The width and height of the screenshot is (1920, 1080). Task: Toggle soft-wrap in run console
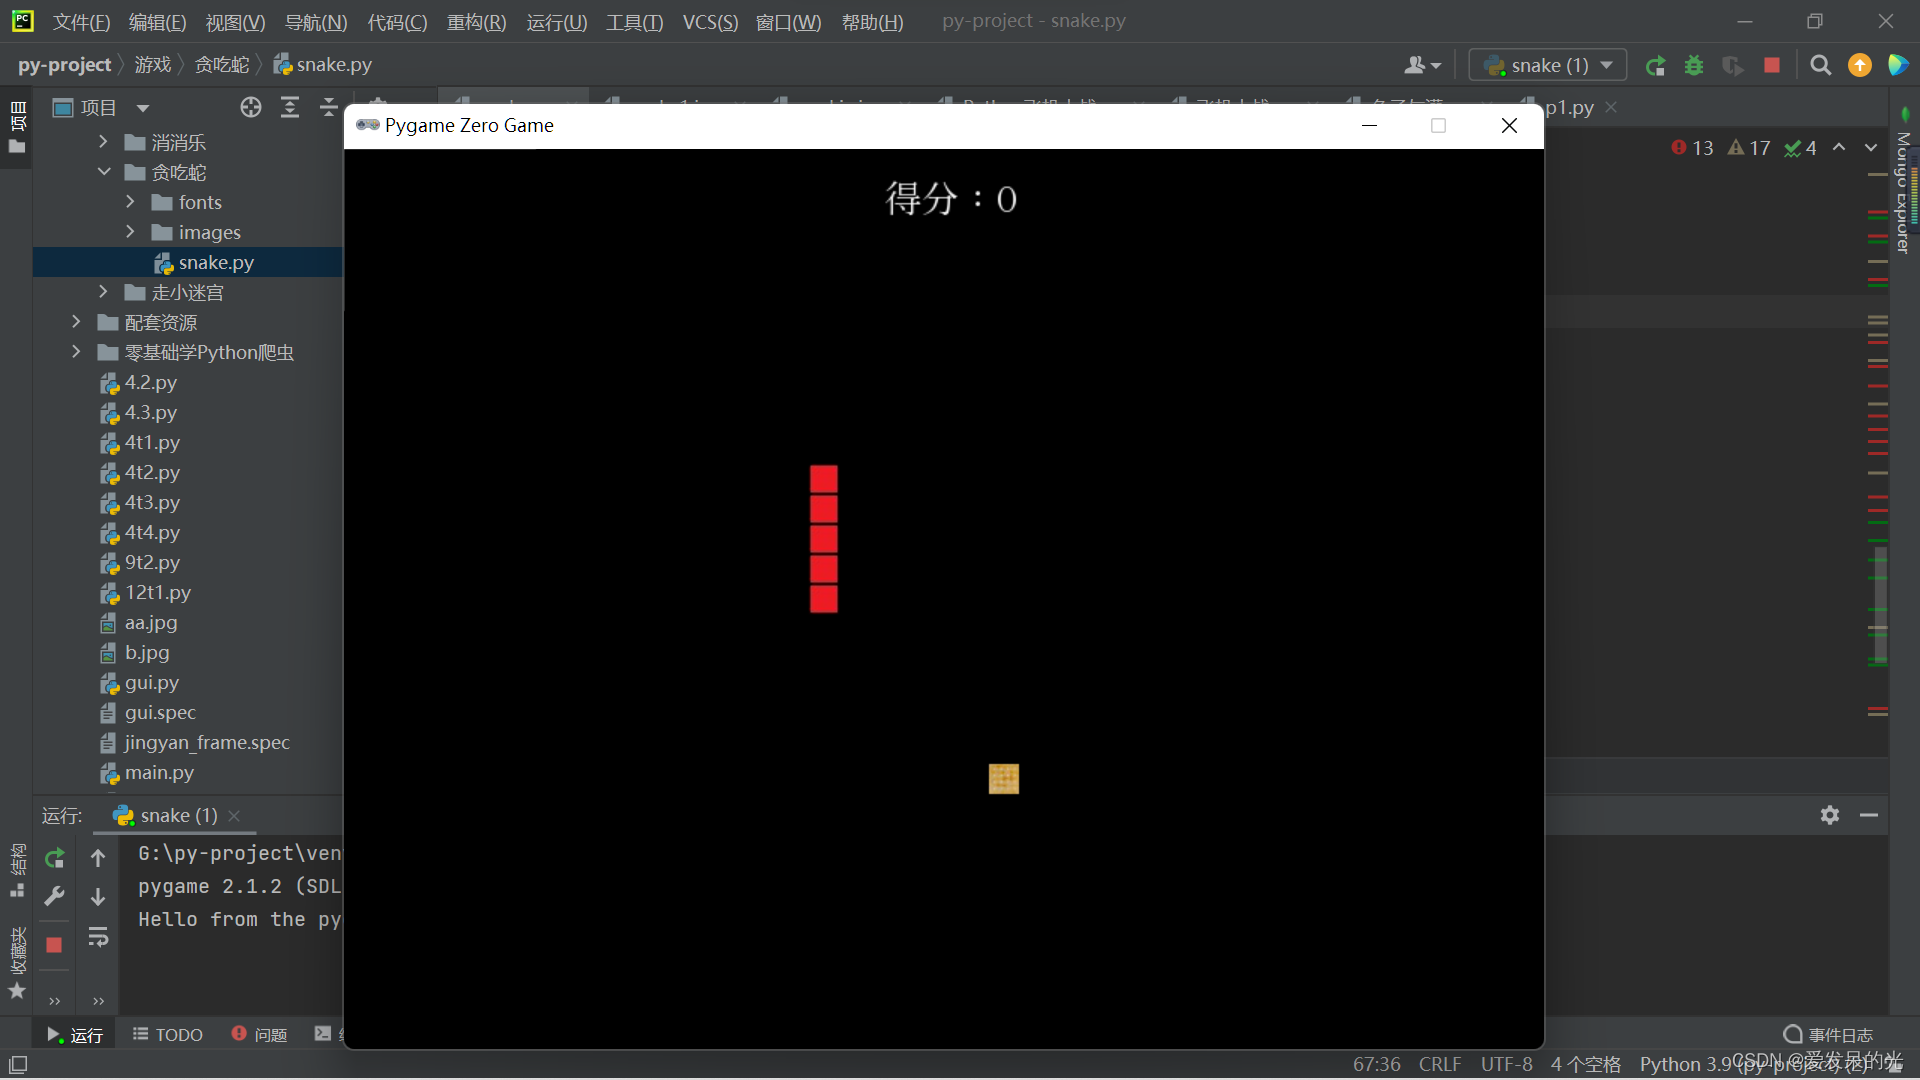[98, 937]
